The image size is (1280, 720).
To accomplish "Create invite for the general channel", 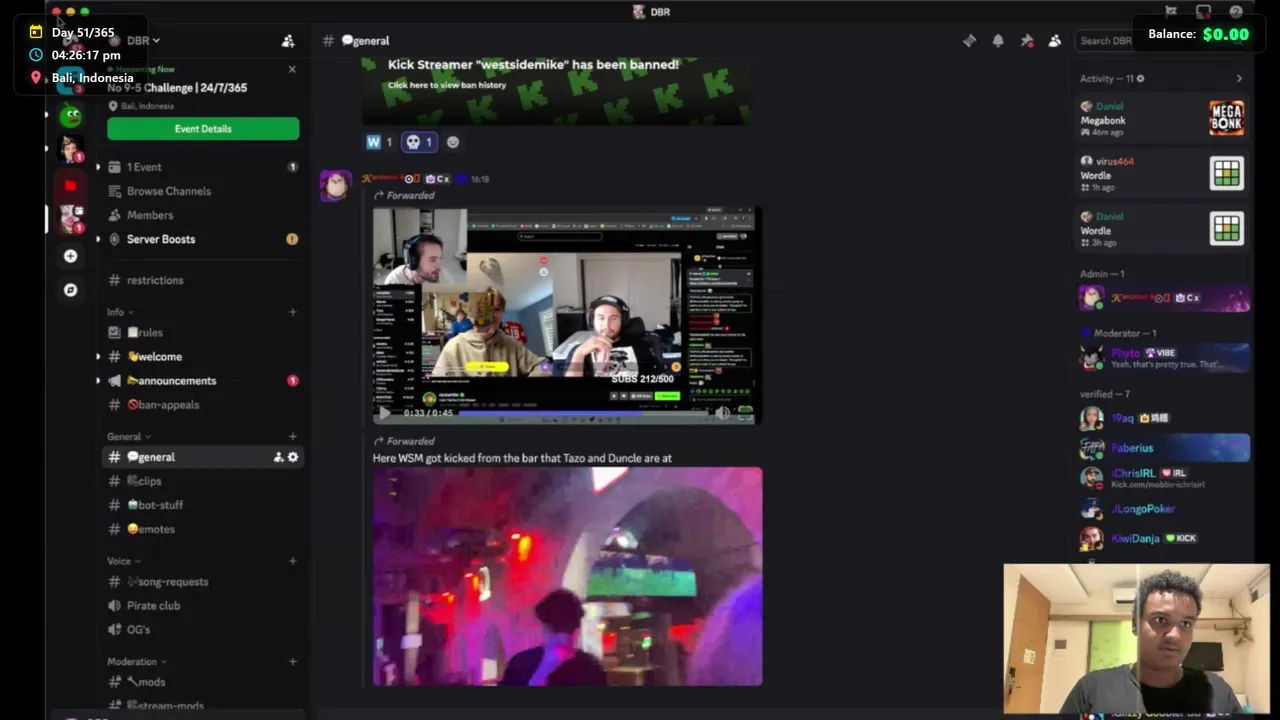I will point(278,457).
